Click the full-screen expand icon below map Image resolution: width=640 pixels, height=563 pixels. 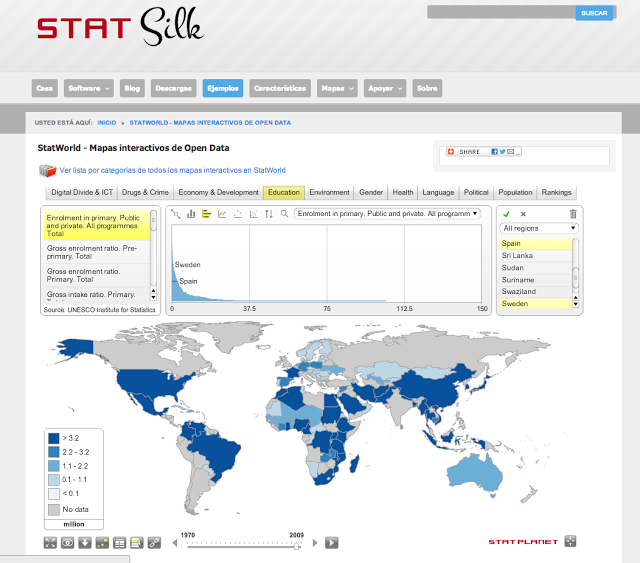[50, 543]
